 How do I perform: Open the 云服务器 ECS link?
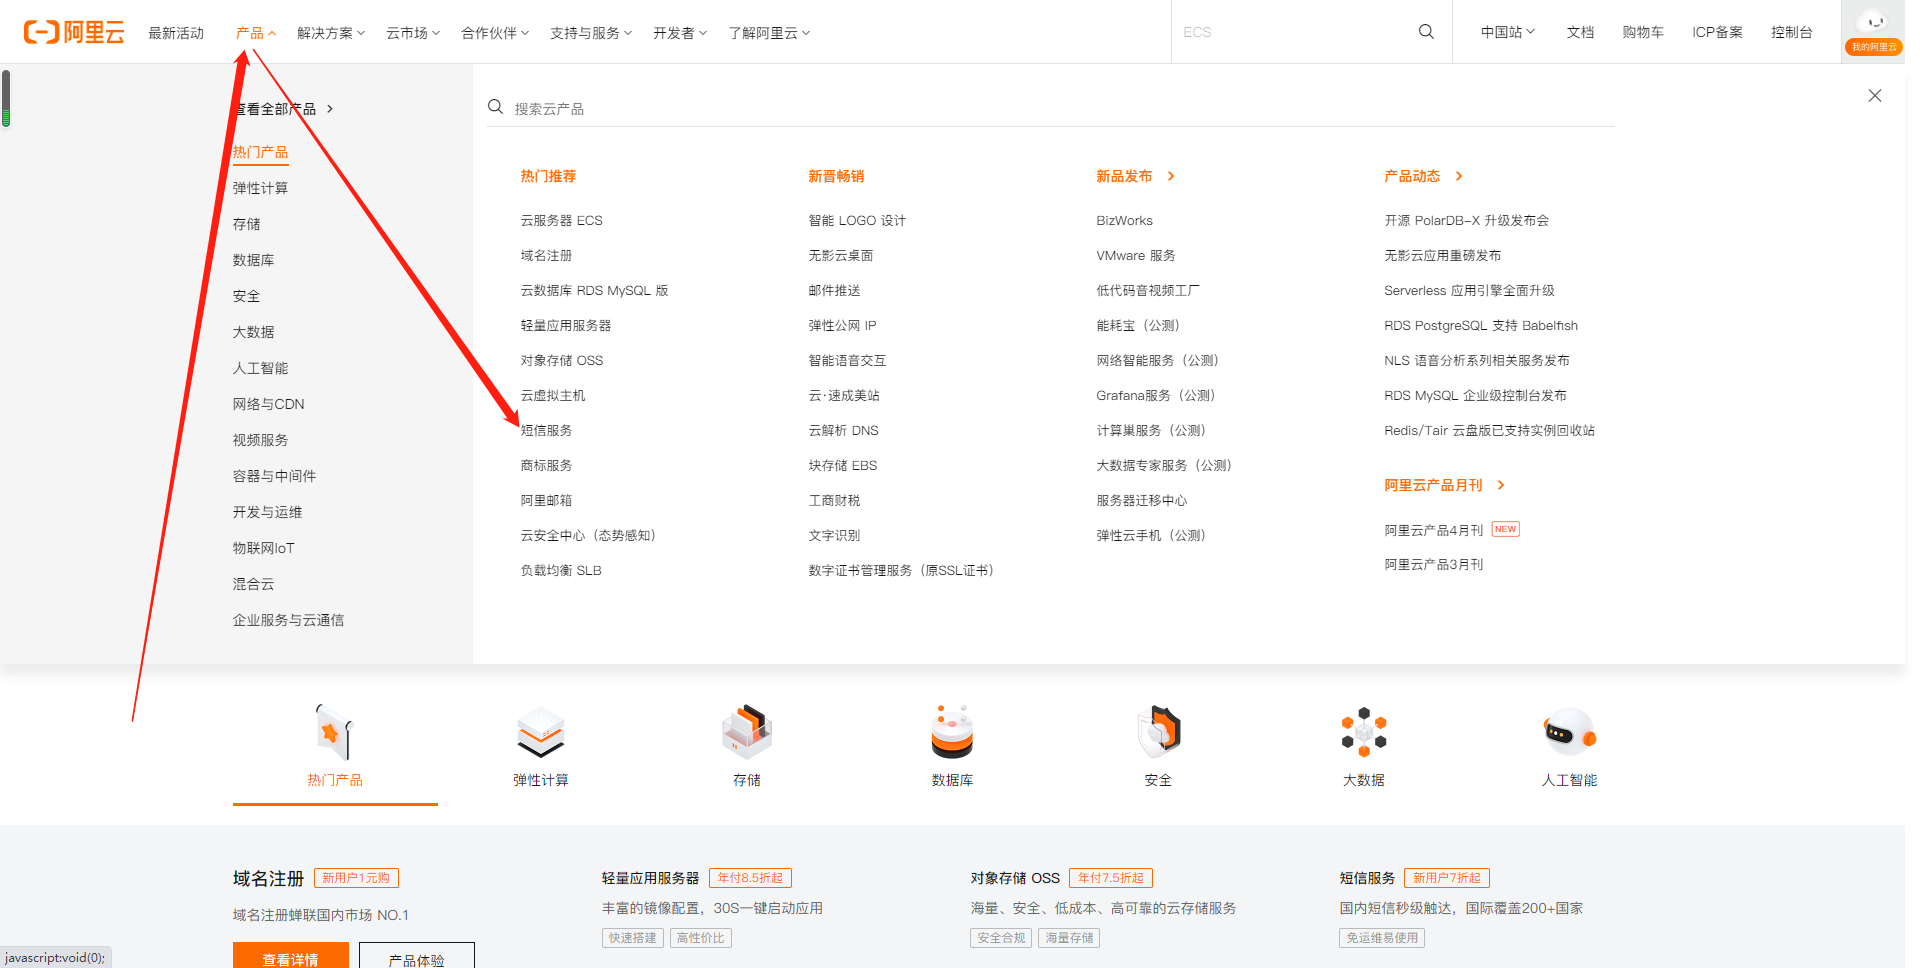point(561,220)
